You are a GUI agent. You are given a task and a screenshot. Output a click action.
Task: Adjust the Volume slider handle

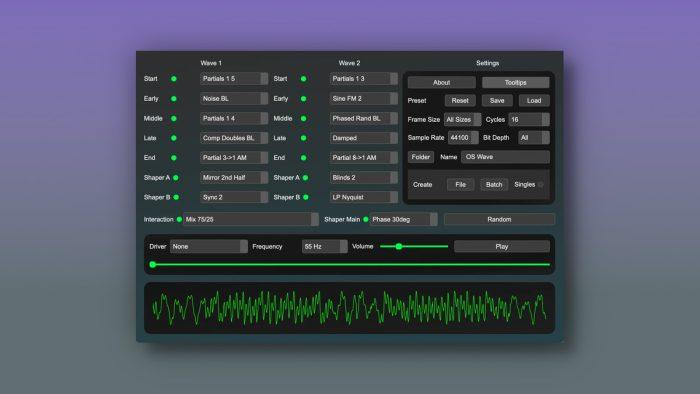(x=399, y=246)
